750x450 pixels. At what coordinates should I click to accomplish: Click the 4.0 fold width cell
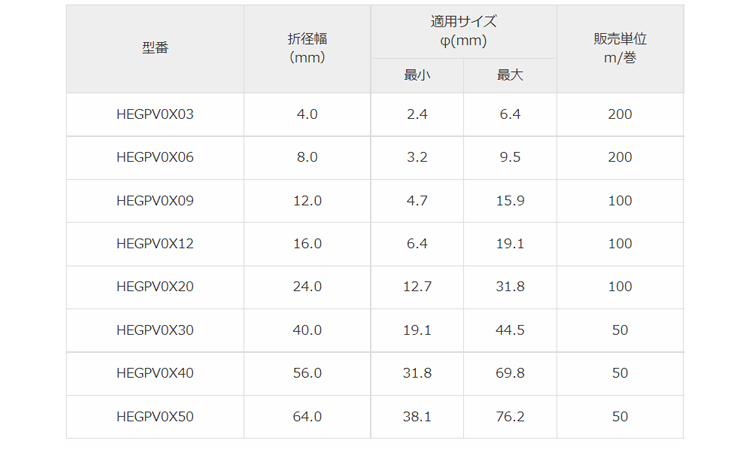307,114
